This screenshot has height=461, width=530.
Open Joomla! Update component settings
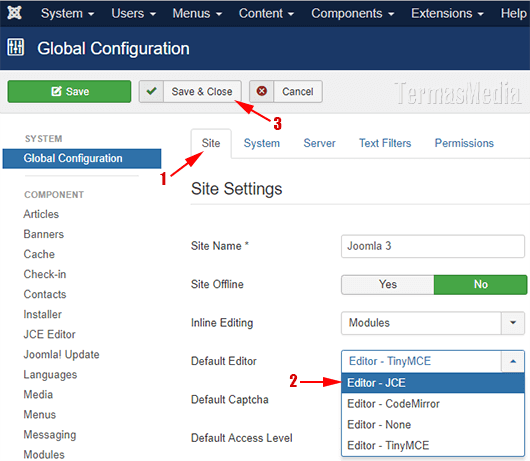pyautogui.click(x=61, y=354)
